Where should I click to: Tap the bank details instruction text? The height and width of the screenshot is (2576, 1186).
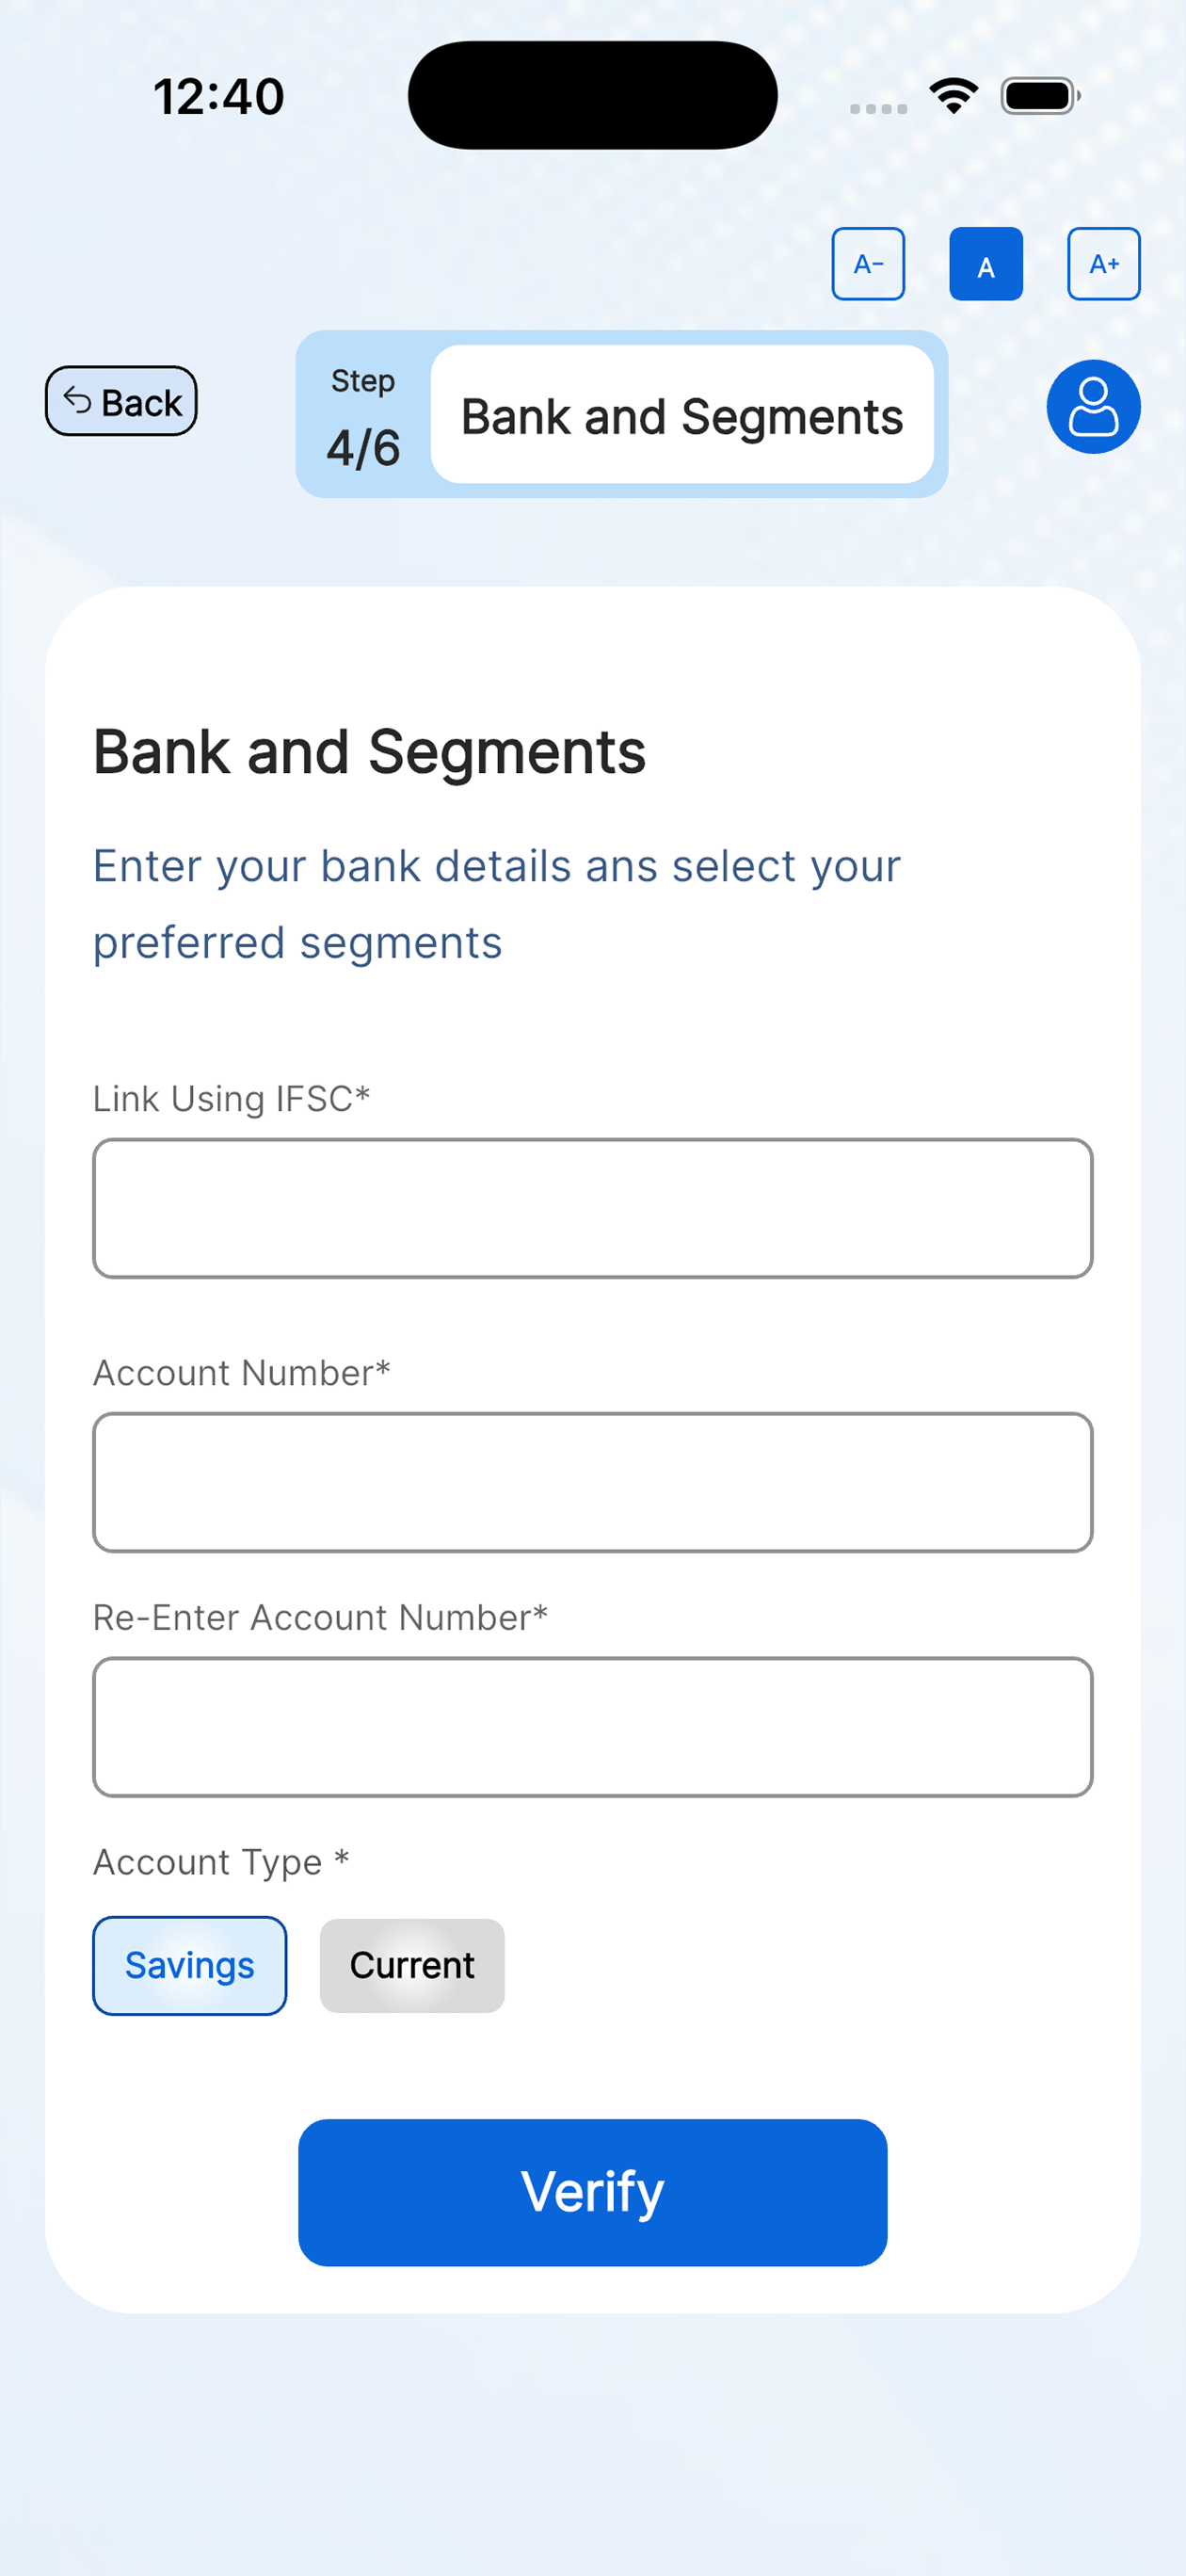pos(497,904)
